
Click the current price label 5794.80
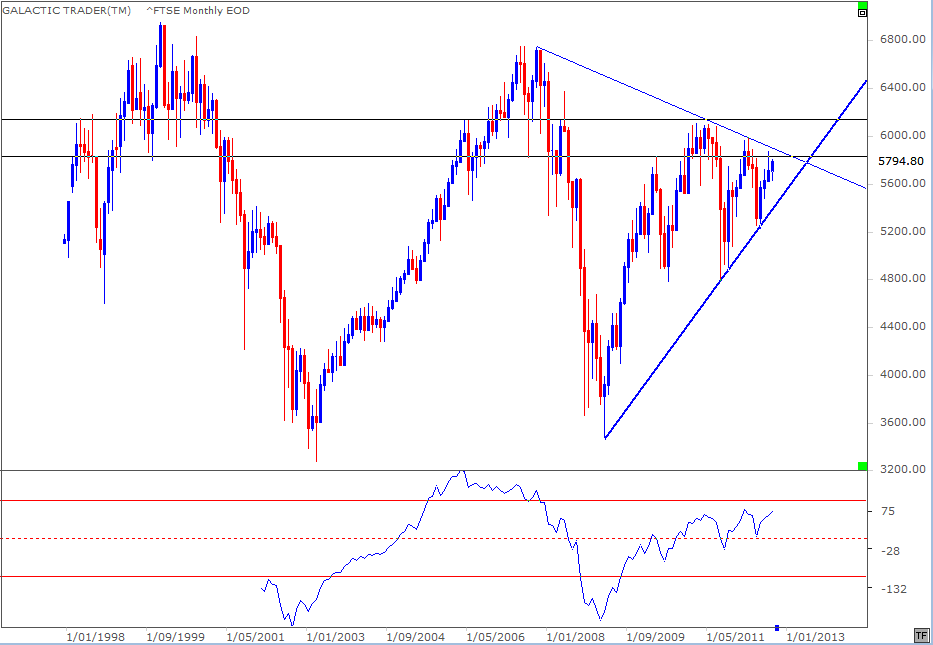coord(900,161)
